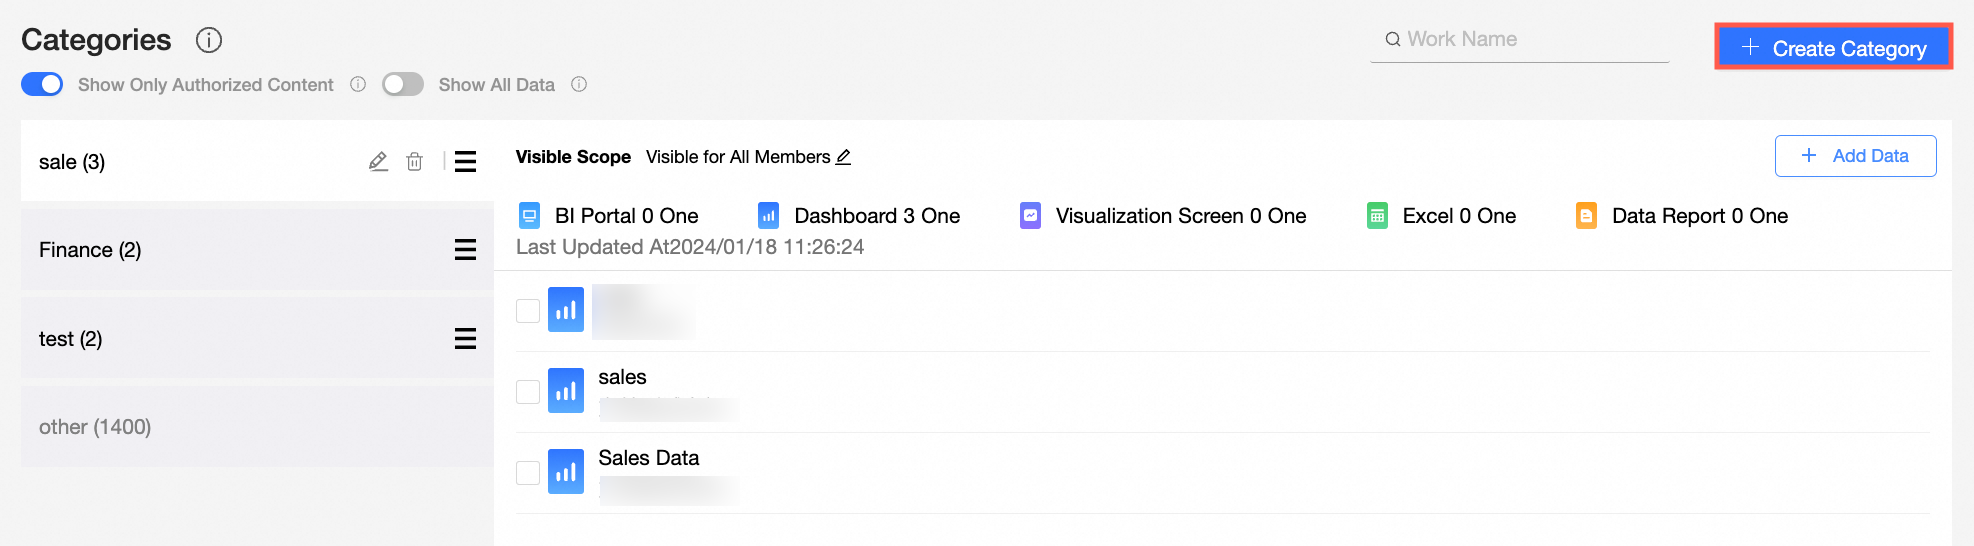Click the dashboard icon of sales row
Viewport: 1974px width, 546px height.
click(566, 391)
